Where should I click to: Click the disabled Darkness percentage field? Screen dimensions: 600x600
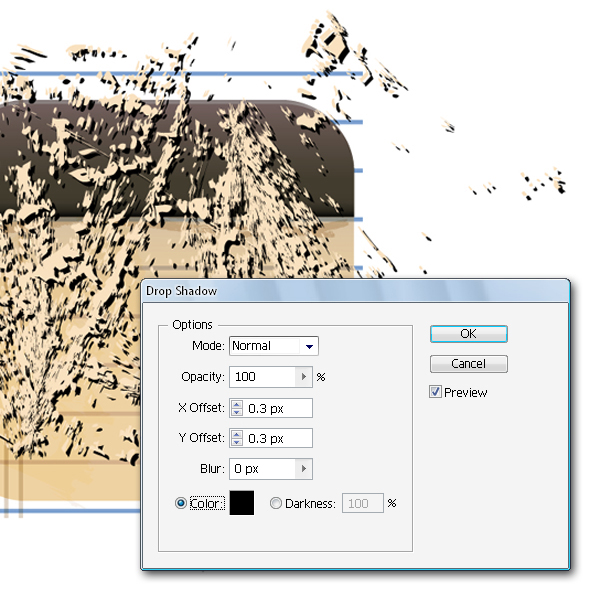coord(362,503)
